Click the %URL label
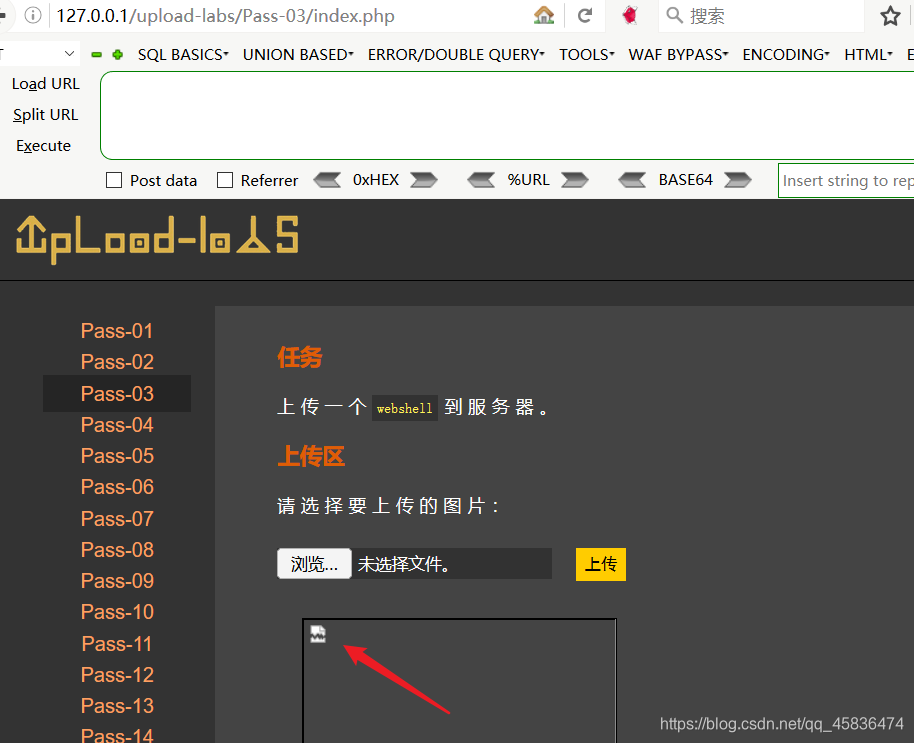This screenshot has width=914, height=743. [x=528, y=180]
